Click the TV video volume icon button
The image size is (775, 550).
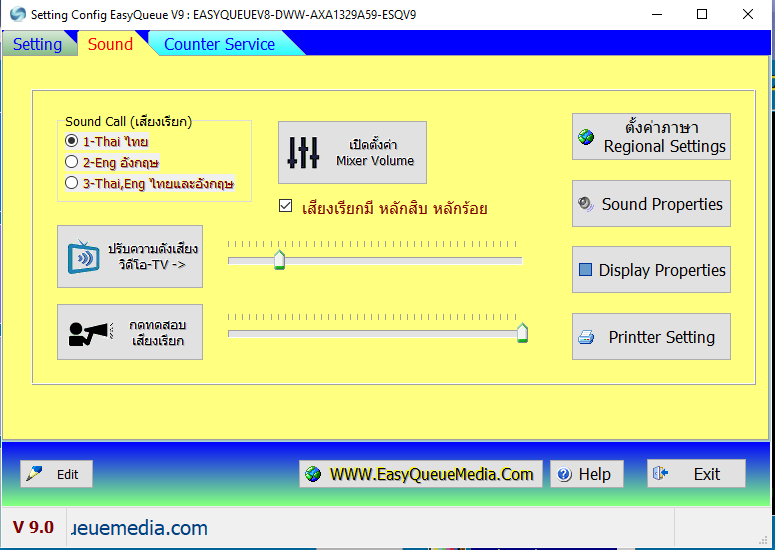coord(130,257)
